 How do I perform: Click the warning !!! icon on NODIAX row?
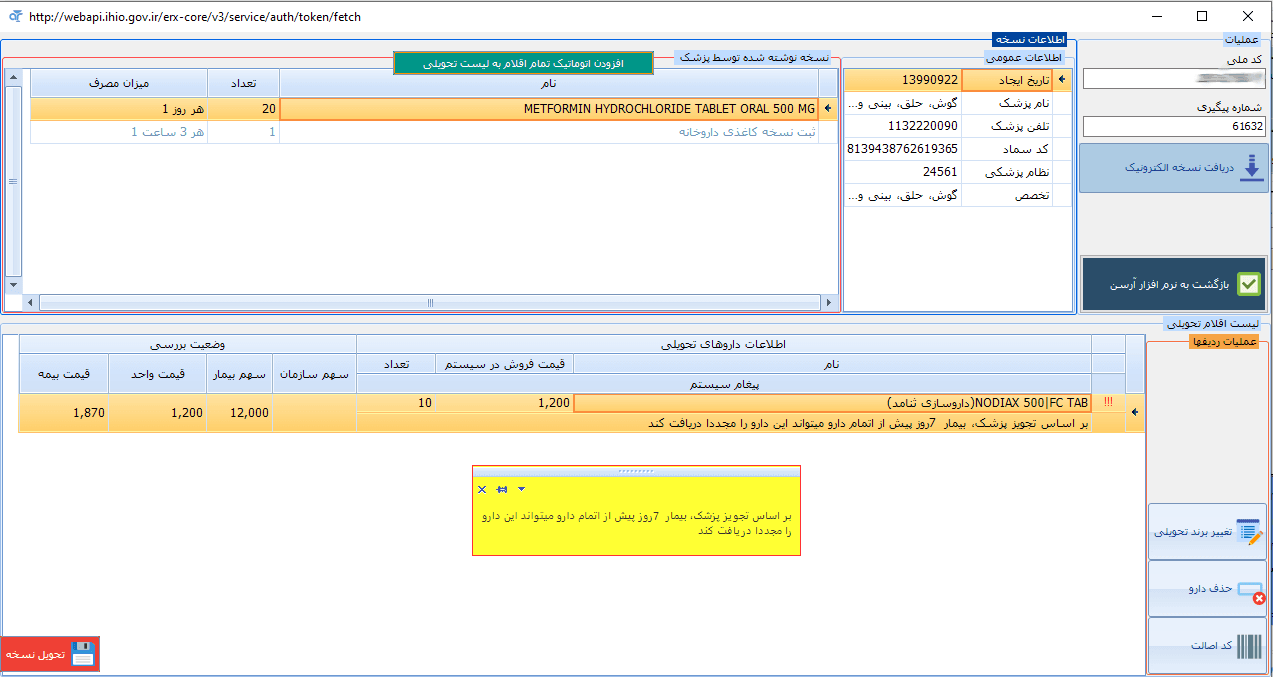(x=1108, y=403)
